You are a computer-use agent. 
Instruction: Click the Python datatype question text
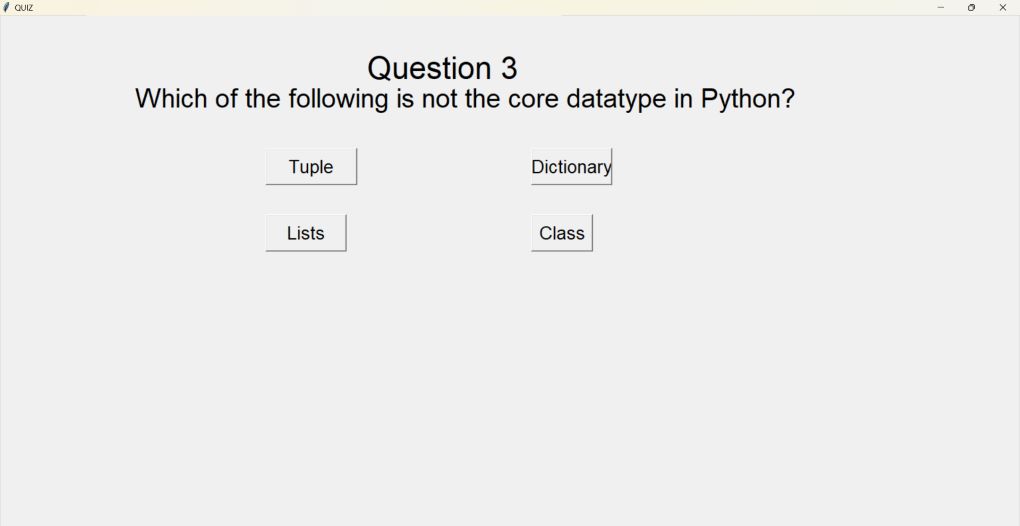[x=464, y=99]
